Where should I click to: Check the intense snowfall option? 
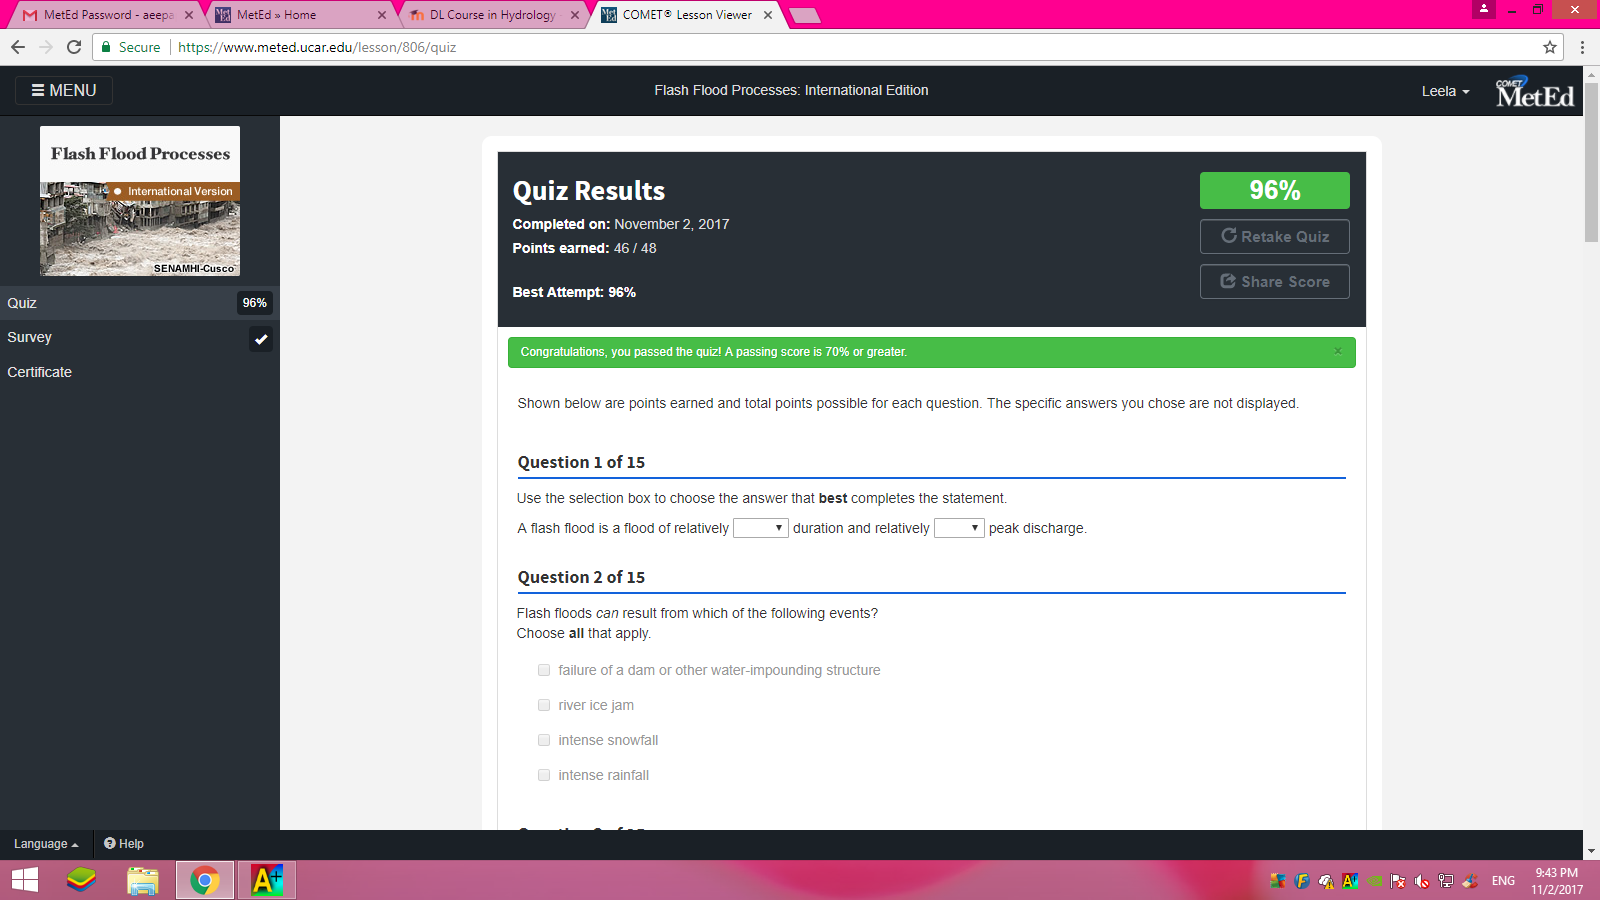click(x=544, y=740)
